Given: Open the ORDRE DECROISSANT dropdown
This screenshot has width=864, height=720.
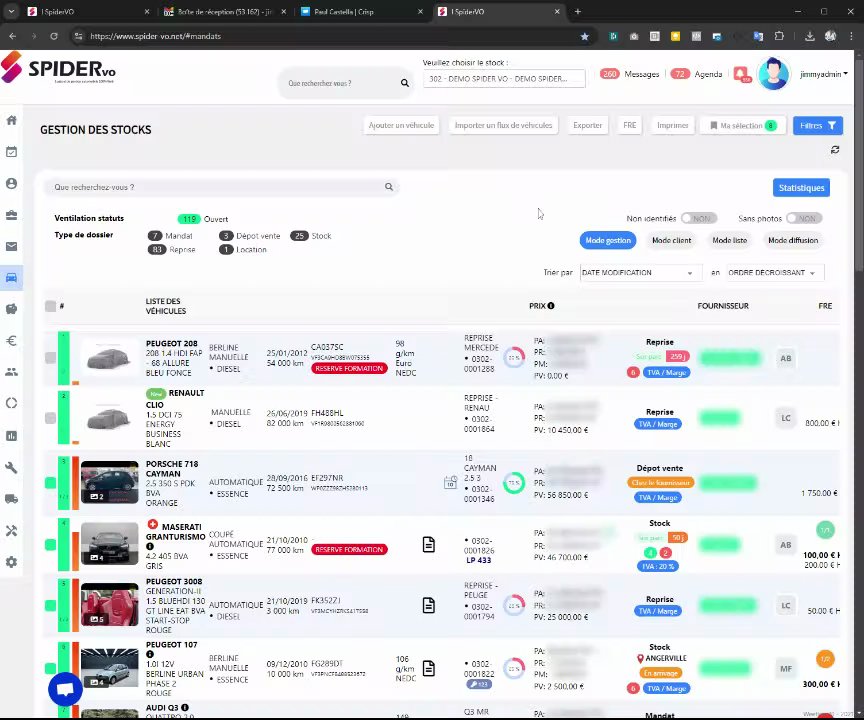Looking at the screenshot, I should point(775,273).
